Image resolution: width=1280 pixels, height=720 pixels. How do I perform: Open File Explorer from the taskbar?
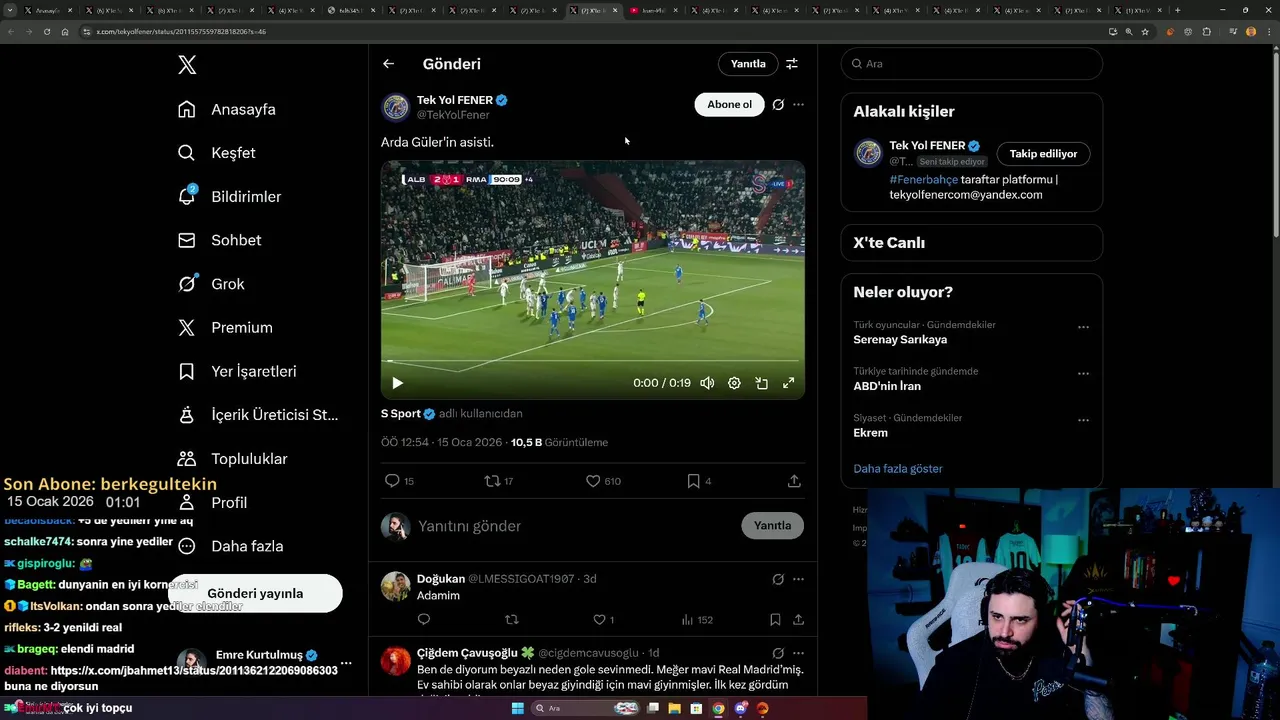tap(674, 708)
